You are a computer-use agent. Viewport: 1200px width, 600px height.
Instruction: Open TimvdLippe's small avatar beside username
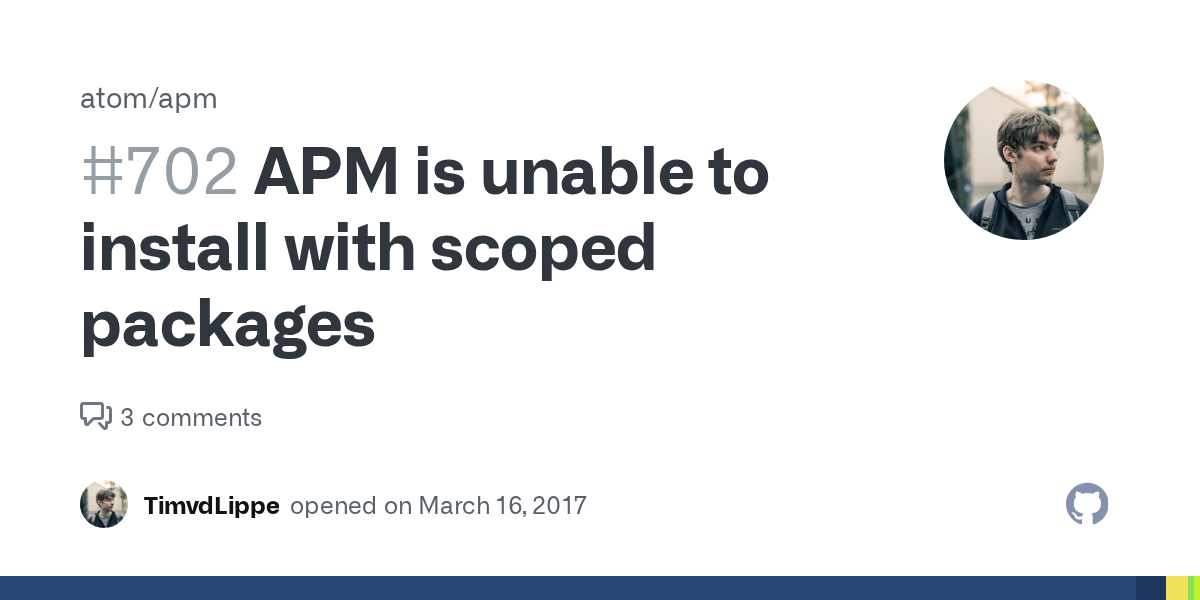[104, 504]
